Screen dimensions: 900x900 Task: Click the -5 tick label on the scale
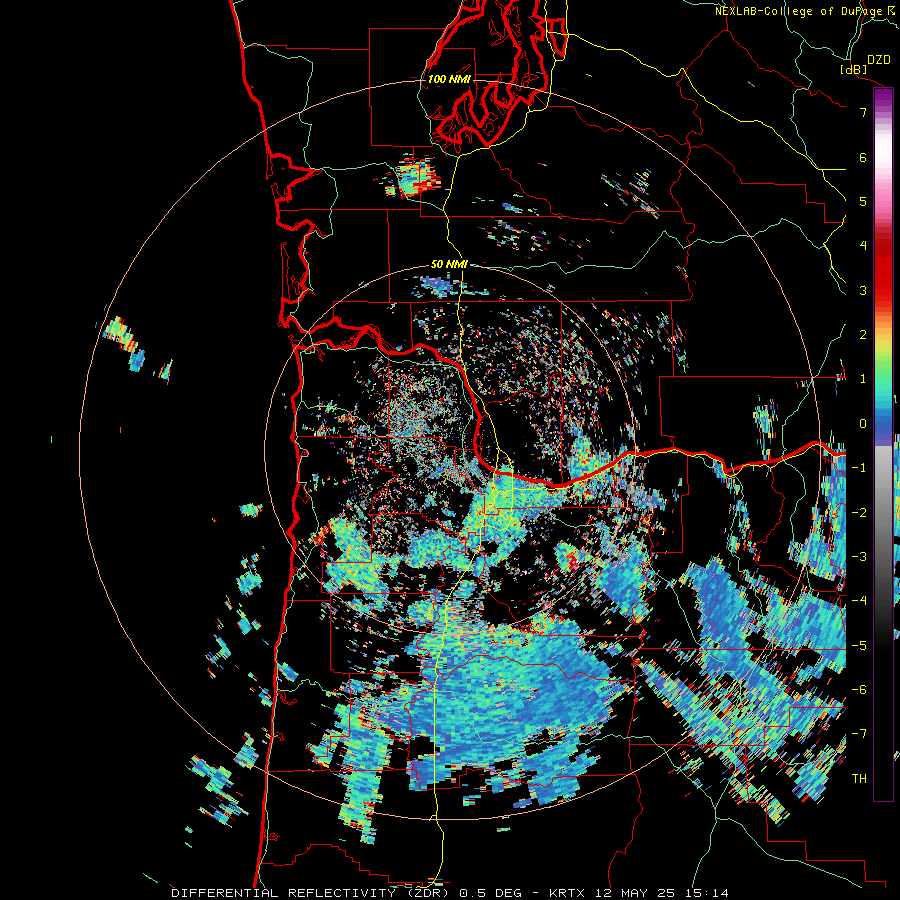coord(858,645)
